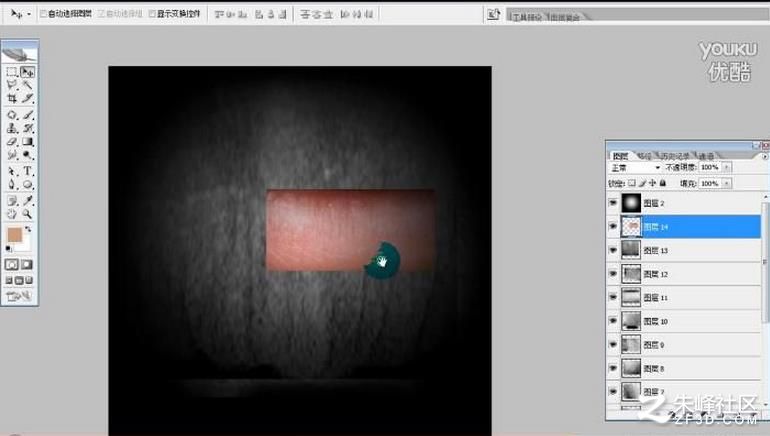
Task: Toggle lock transparent pixels
Action: (632, 183)
